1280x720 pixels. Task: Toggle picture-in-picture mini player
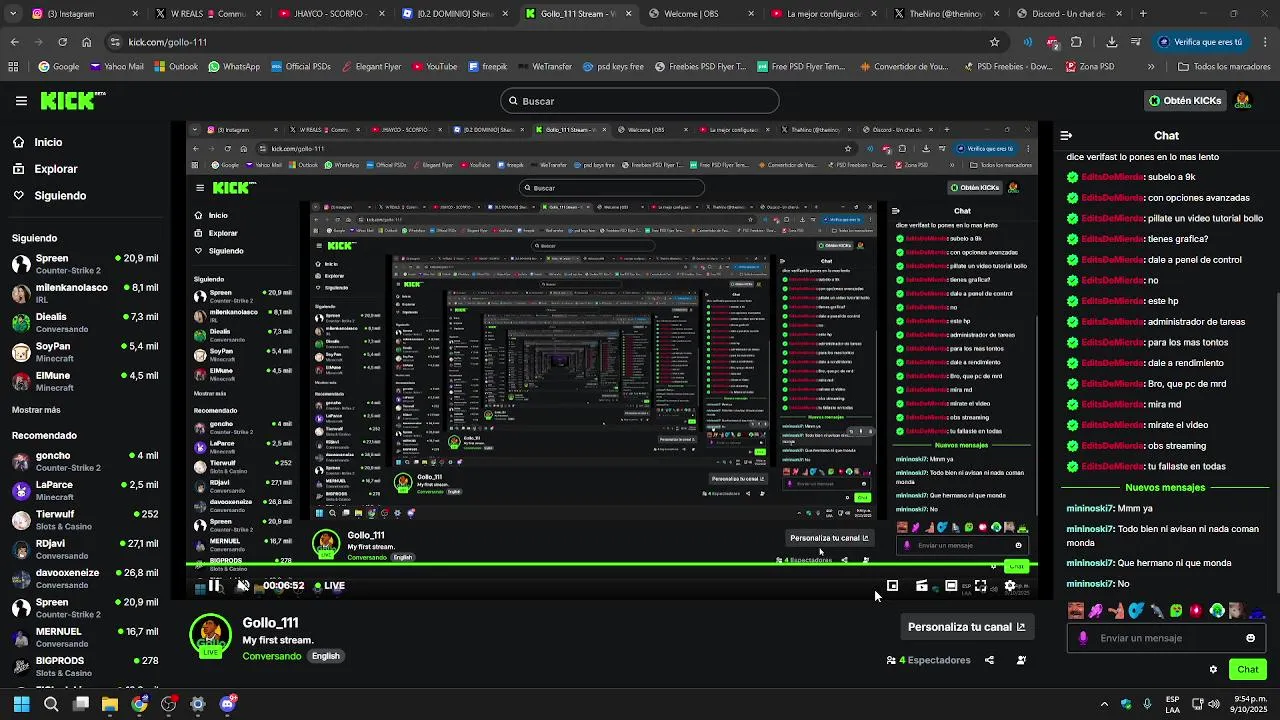[892, 586]
